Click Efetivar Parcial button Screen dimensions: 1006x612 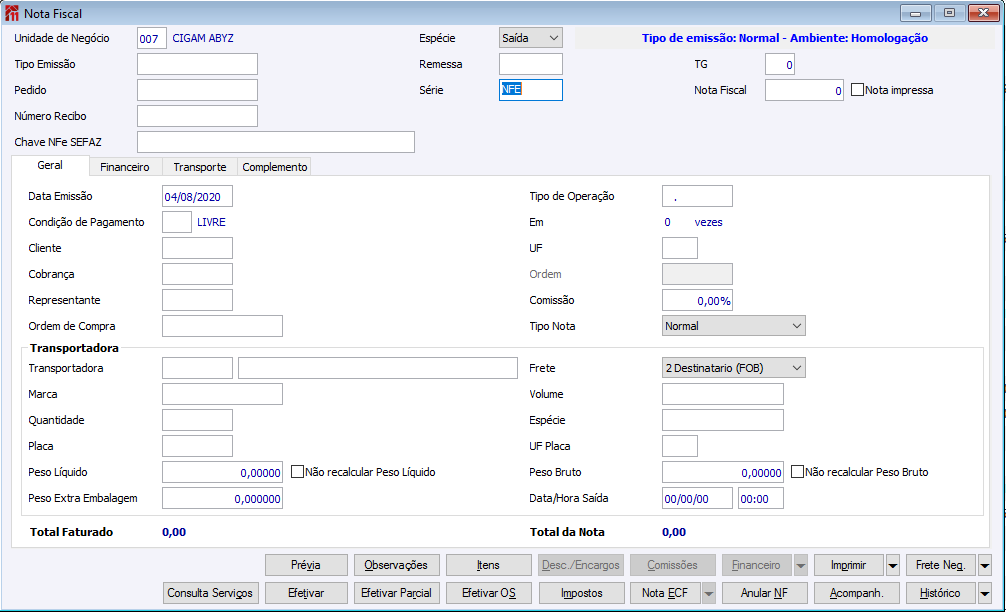396,593
